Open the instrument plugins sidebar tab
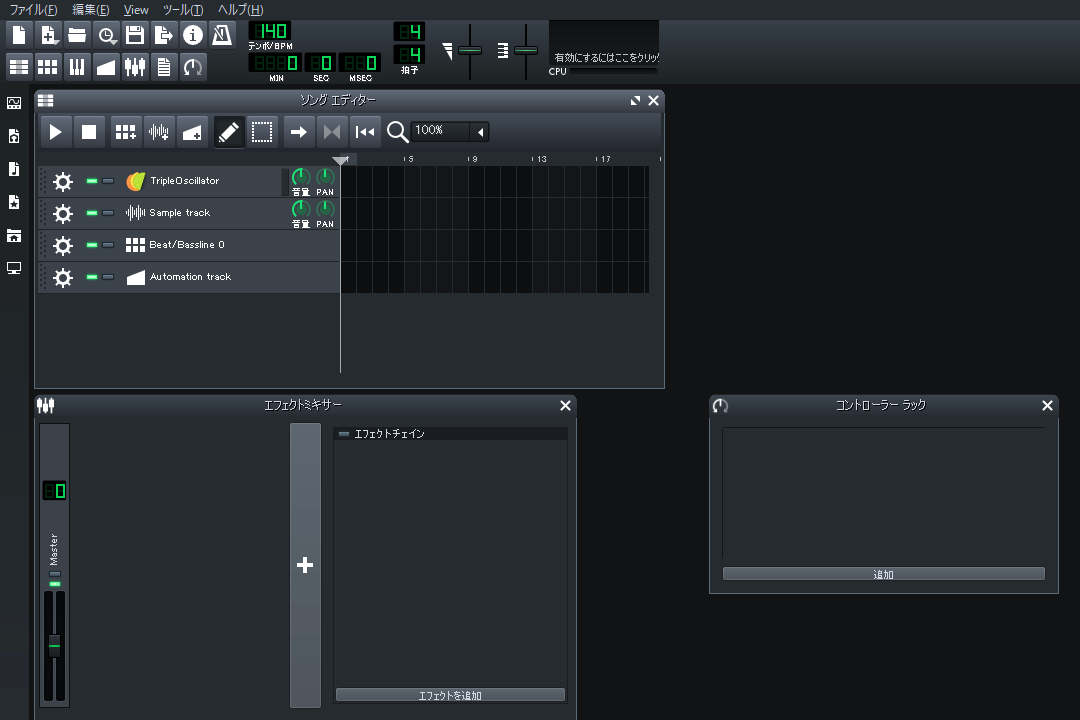The image size is (1080, 720). click(x=14, y=103)
